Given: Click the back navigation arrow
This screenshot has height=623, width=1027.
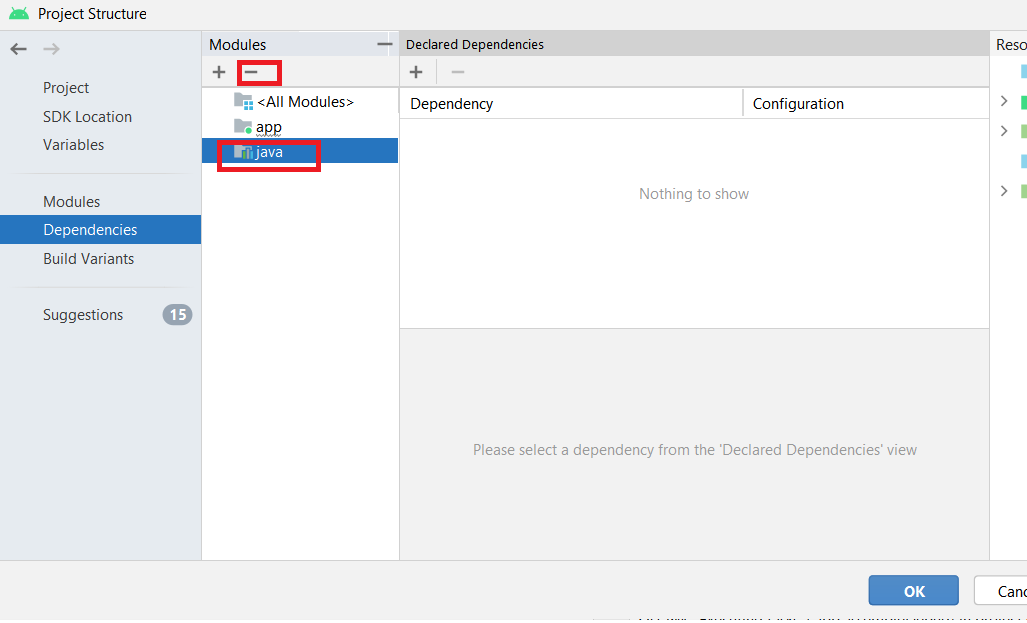Looking at the screenshot, I should 18,49.
